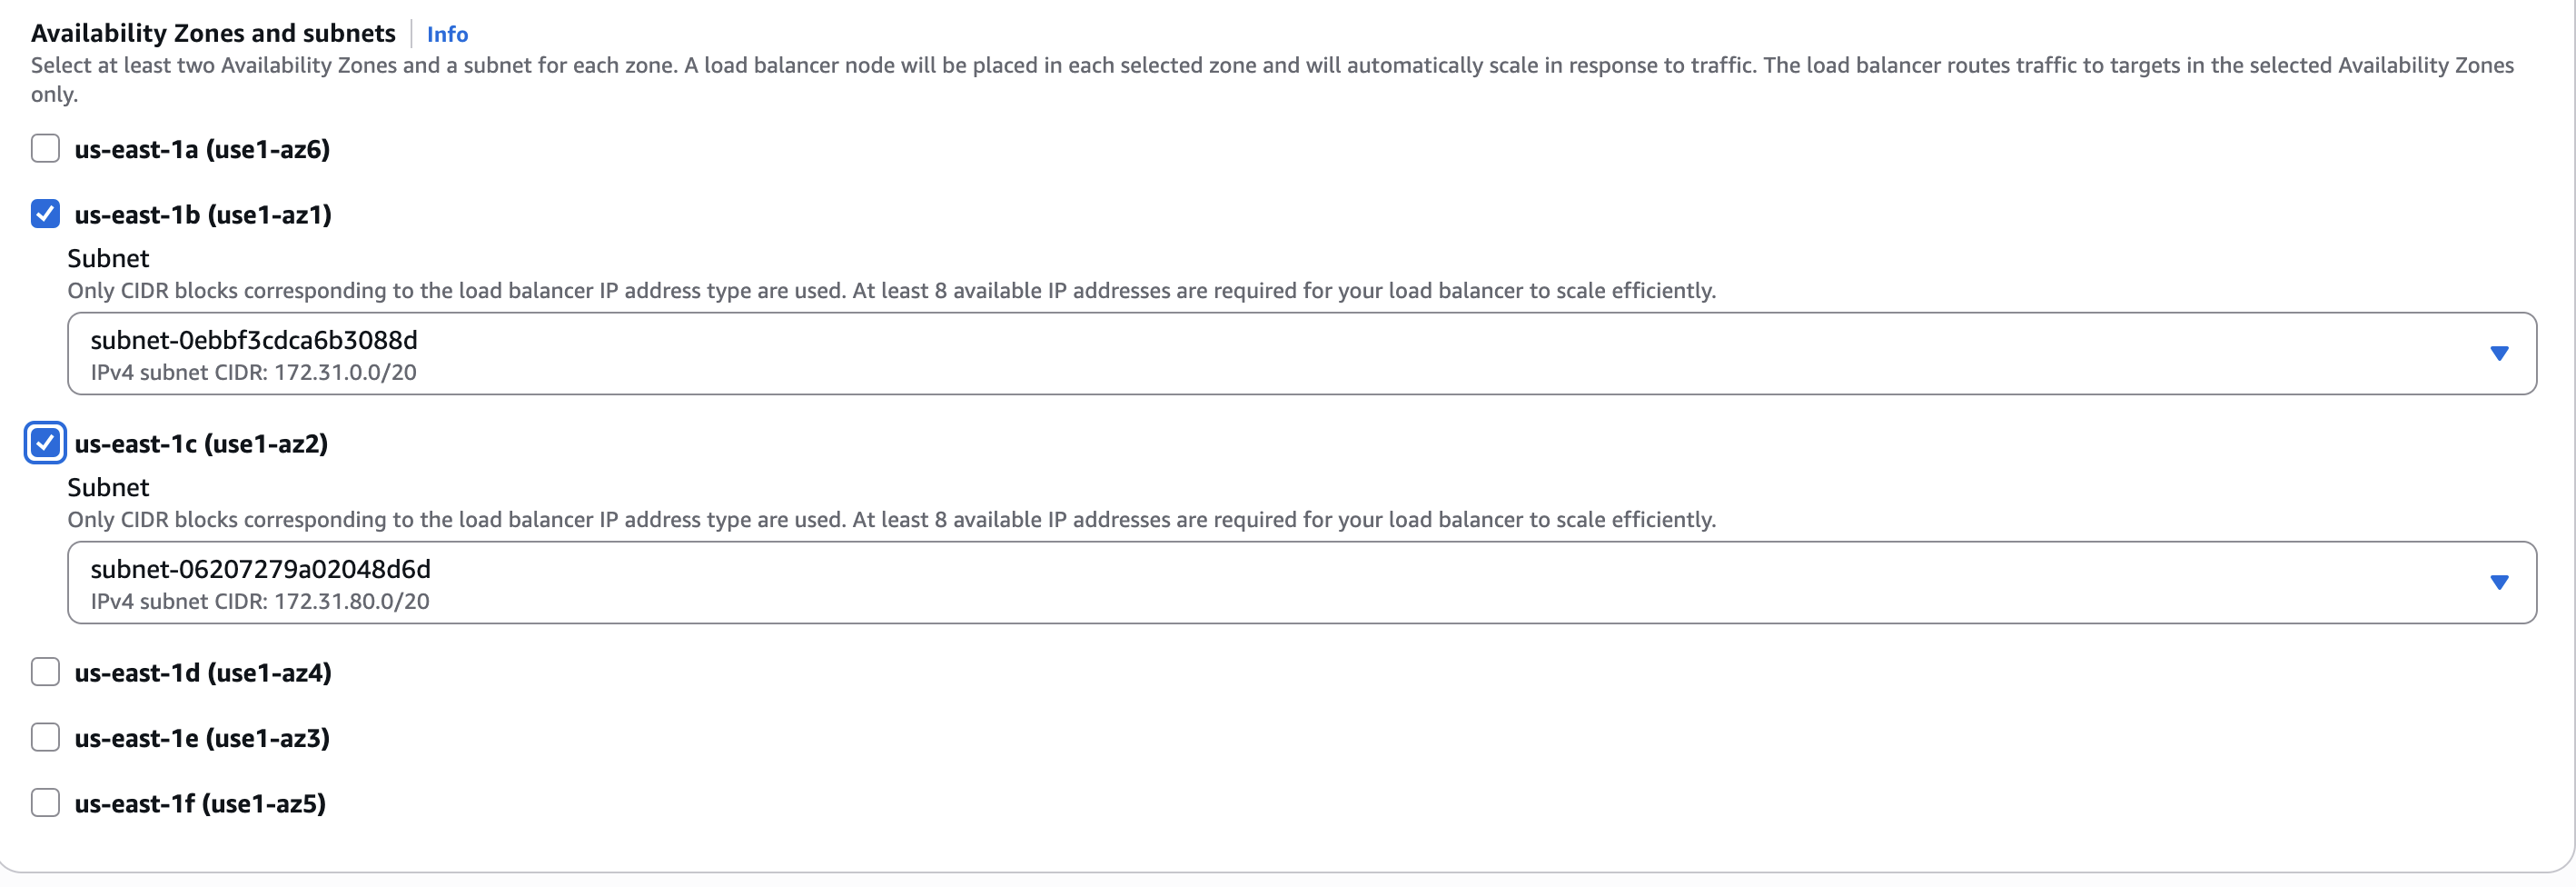Enable the us-east-1a availability zone checkbox
2576x887 pixels.
click(x=45, y=149)
